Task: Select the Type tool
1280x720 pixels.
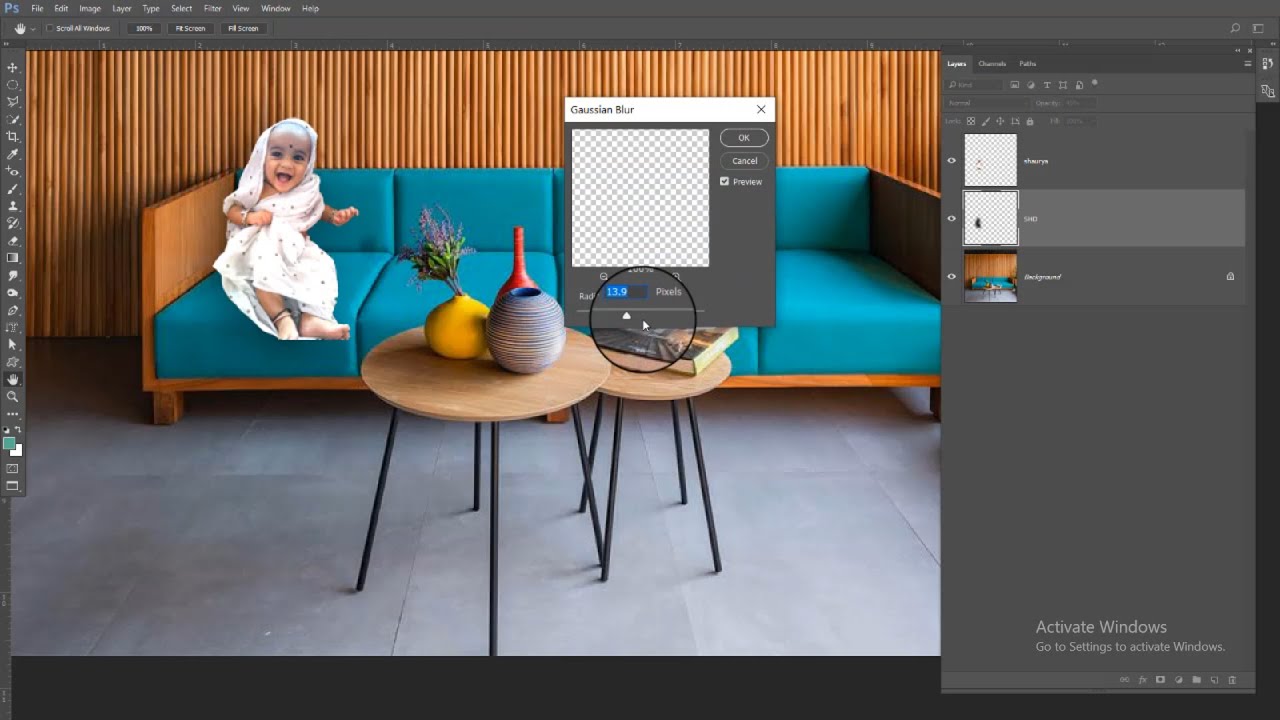Action: [13, 327]
